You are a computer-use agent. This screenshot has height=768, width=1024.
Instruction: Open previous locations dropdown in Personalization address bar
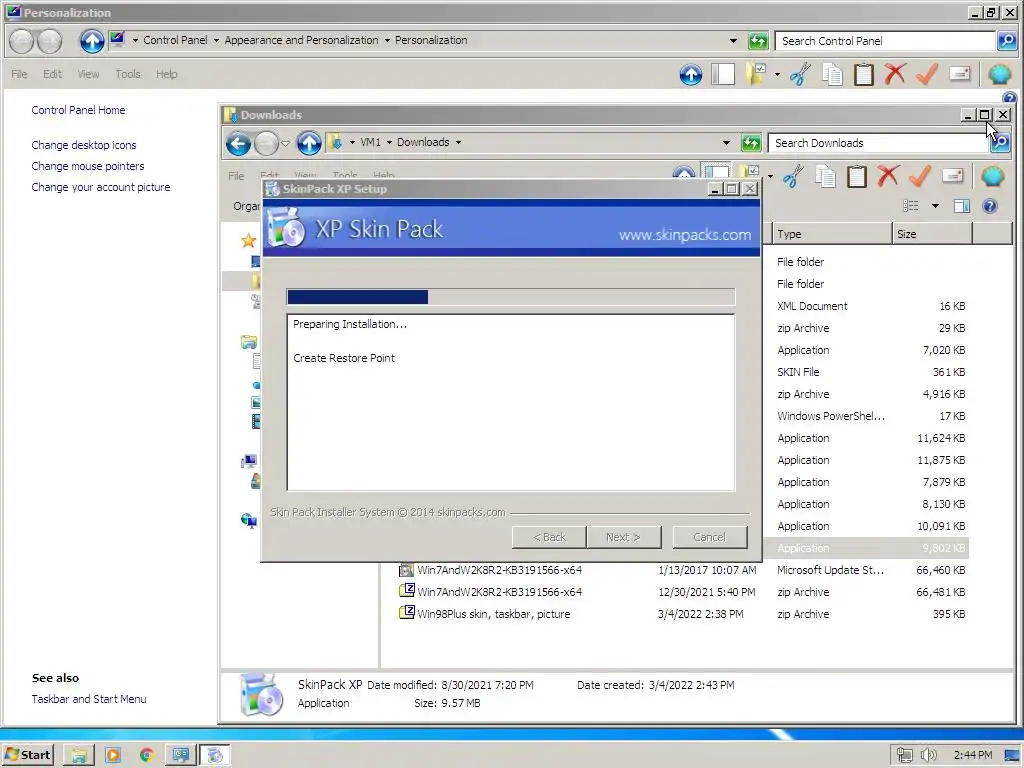tap(733, 41)
